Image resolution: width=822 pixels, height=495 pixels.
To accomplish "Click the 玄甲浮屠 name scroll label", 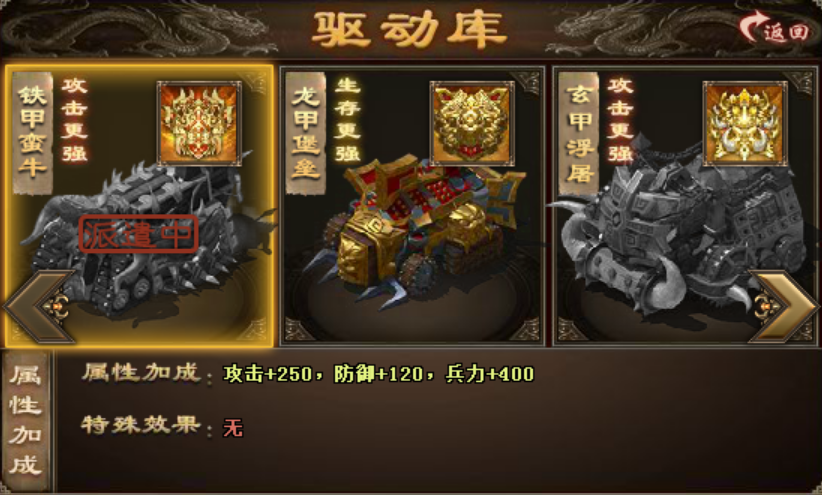I will point(579,133).
